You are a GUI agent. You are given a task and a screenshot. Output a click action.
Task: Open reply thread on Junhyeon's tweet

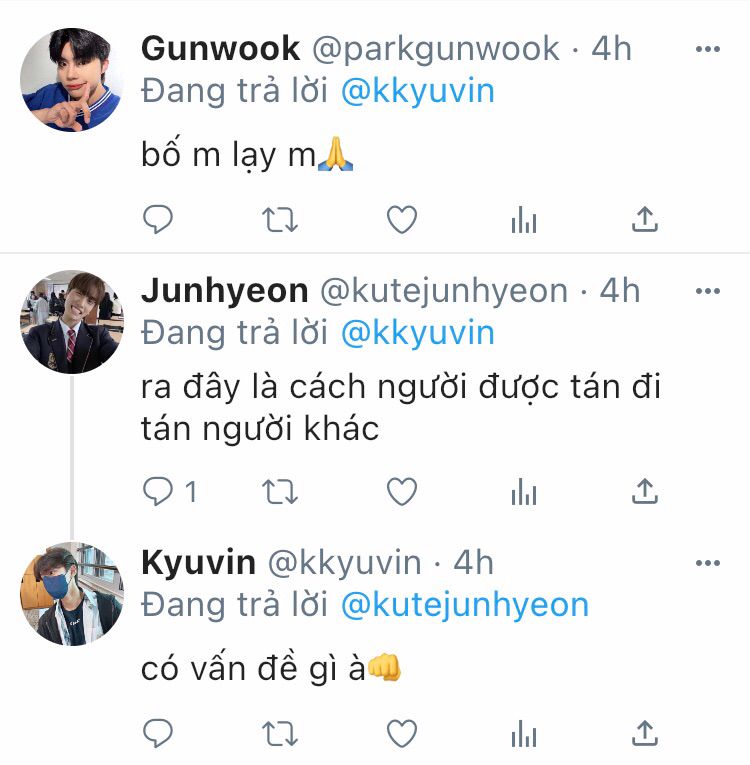coord(169,491)
